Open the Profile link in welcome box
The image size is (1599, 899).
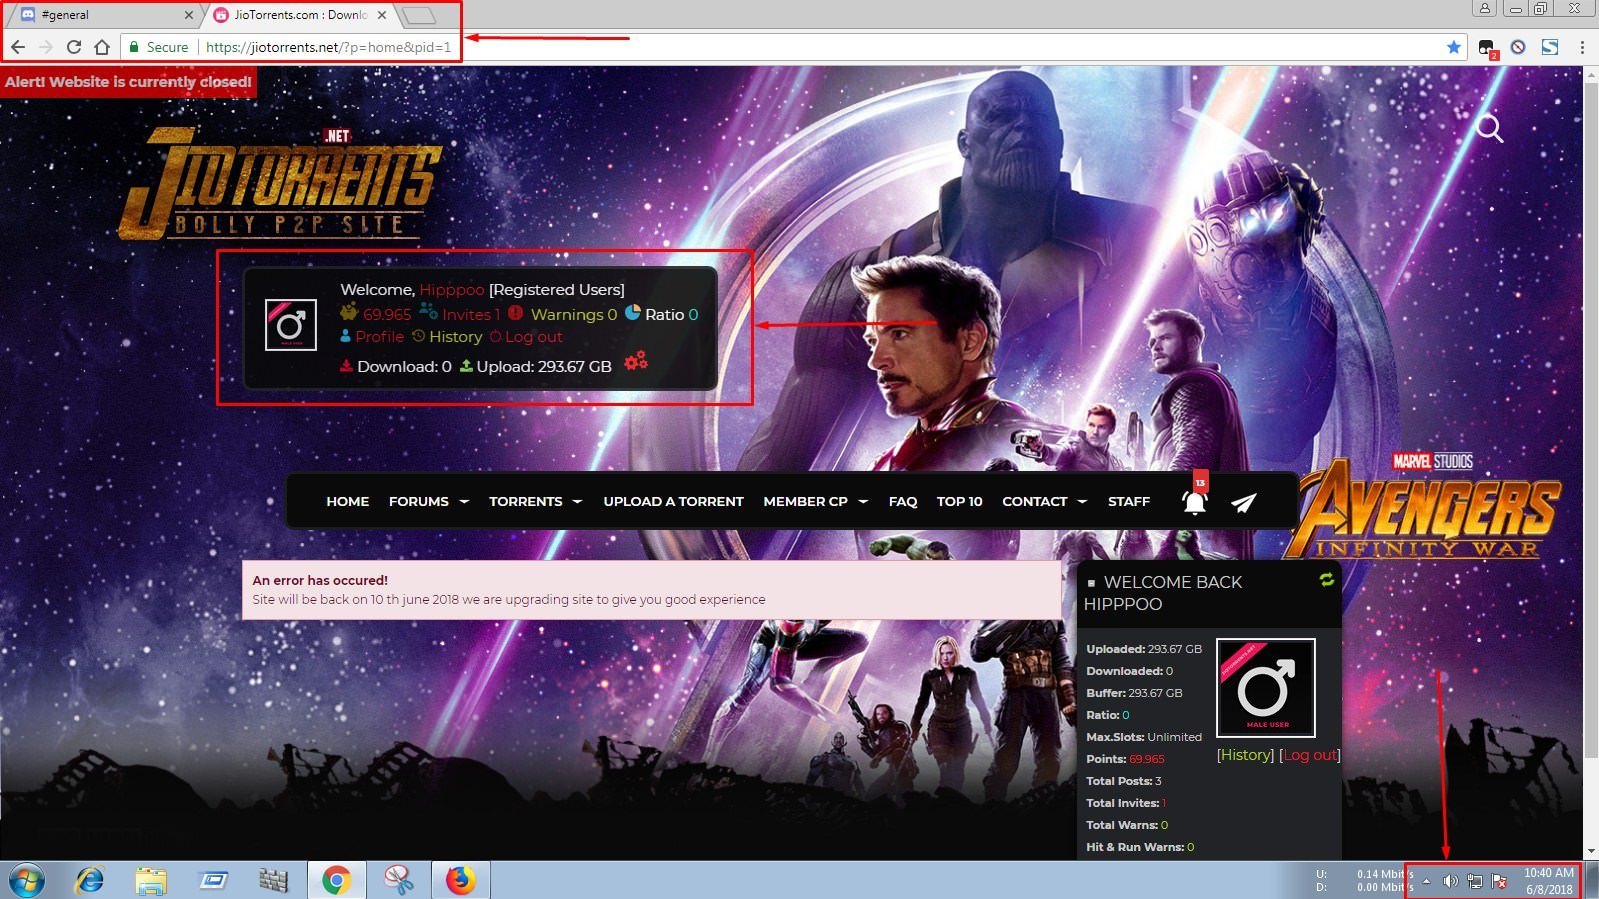coord(379,337)
